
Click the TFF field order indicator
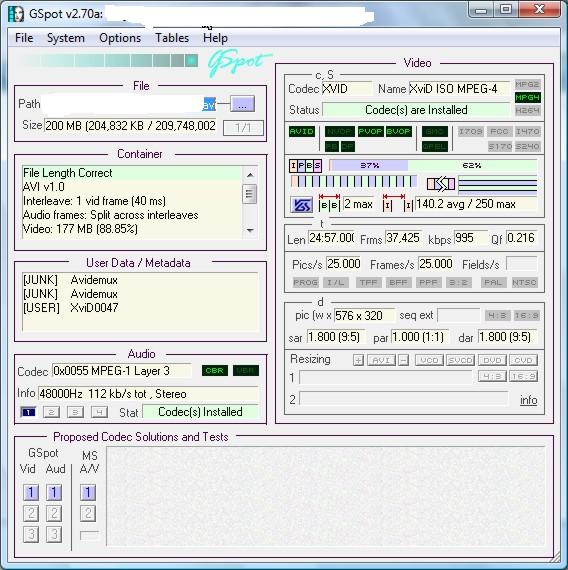[x=369, y=282]
